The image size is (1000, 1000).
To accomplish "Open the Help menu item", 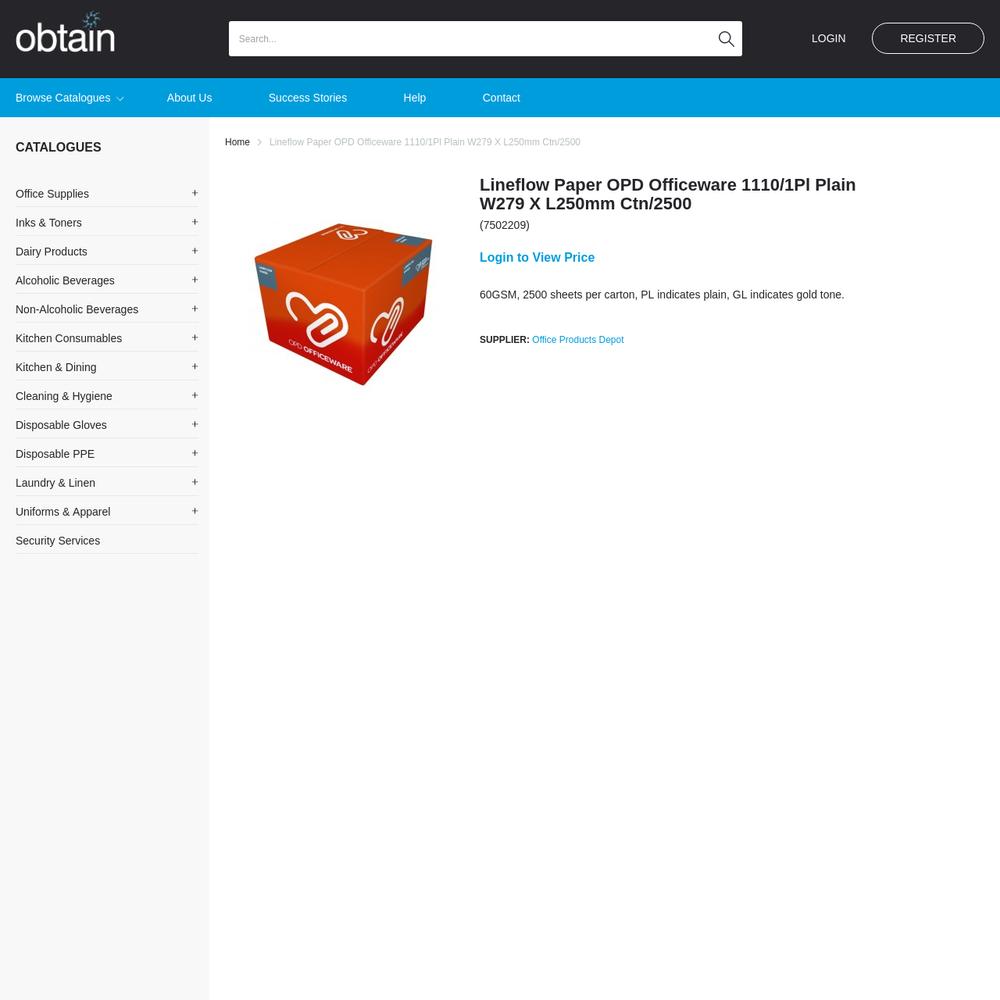I will coord(415,98).
